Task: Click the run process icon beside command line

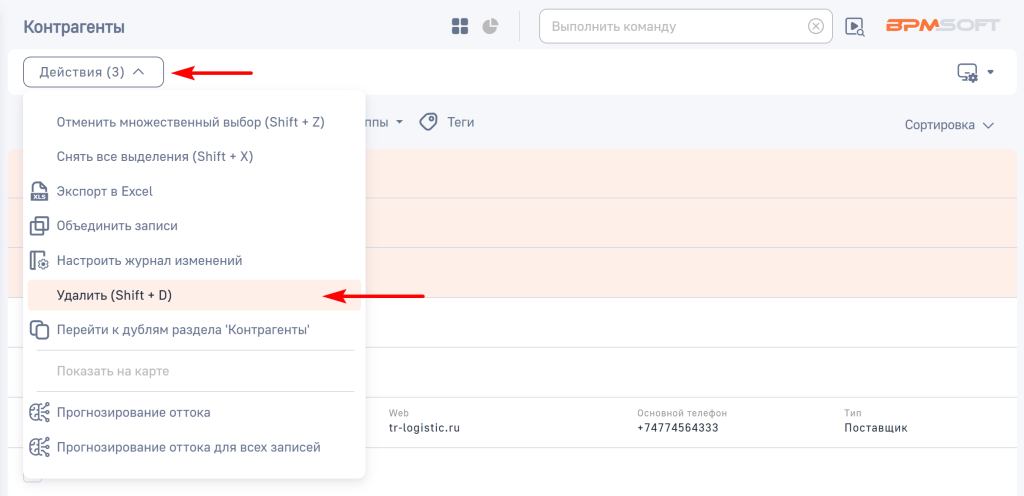Action: (x=854, y=27)
